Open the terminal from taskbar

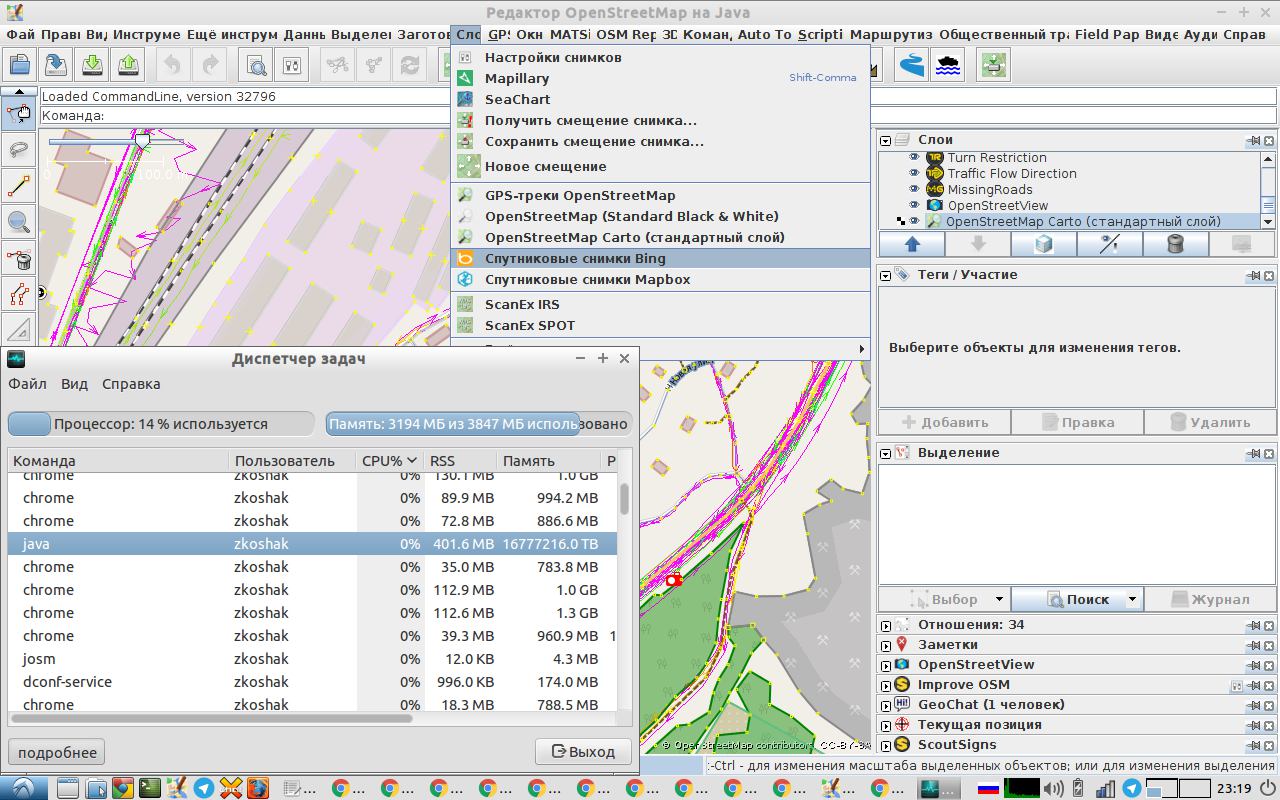[x=149, y=788]
